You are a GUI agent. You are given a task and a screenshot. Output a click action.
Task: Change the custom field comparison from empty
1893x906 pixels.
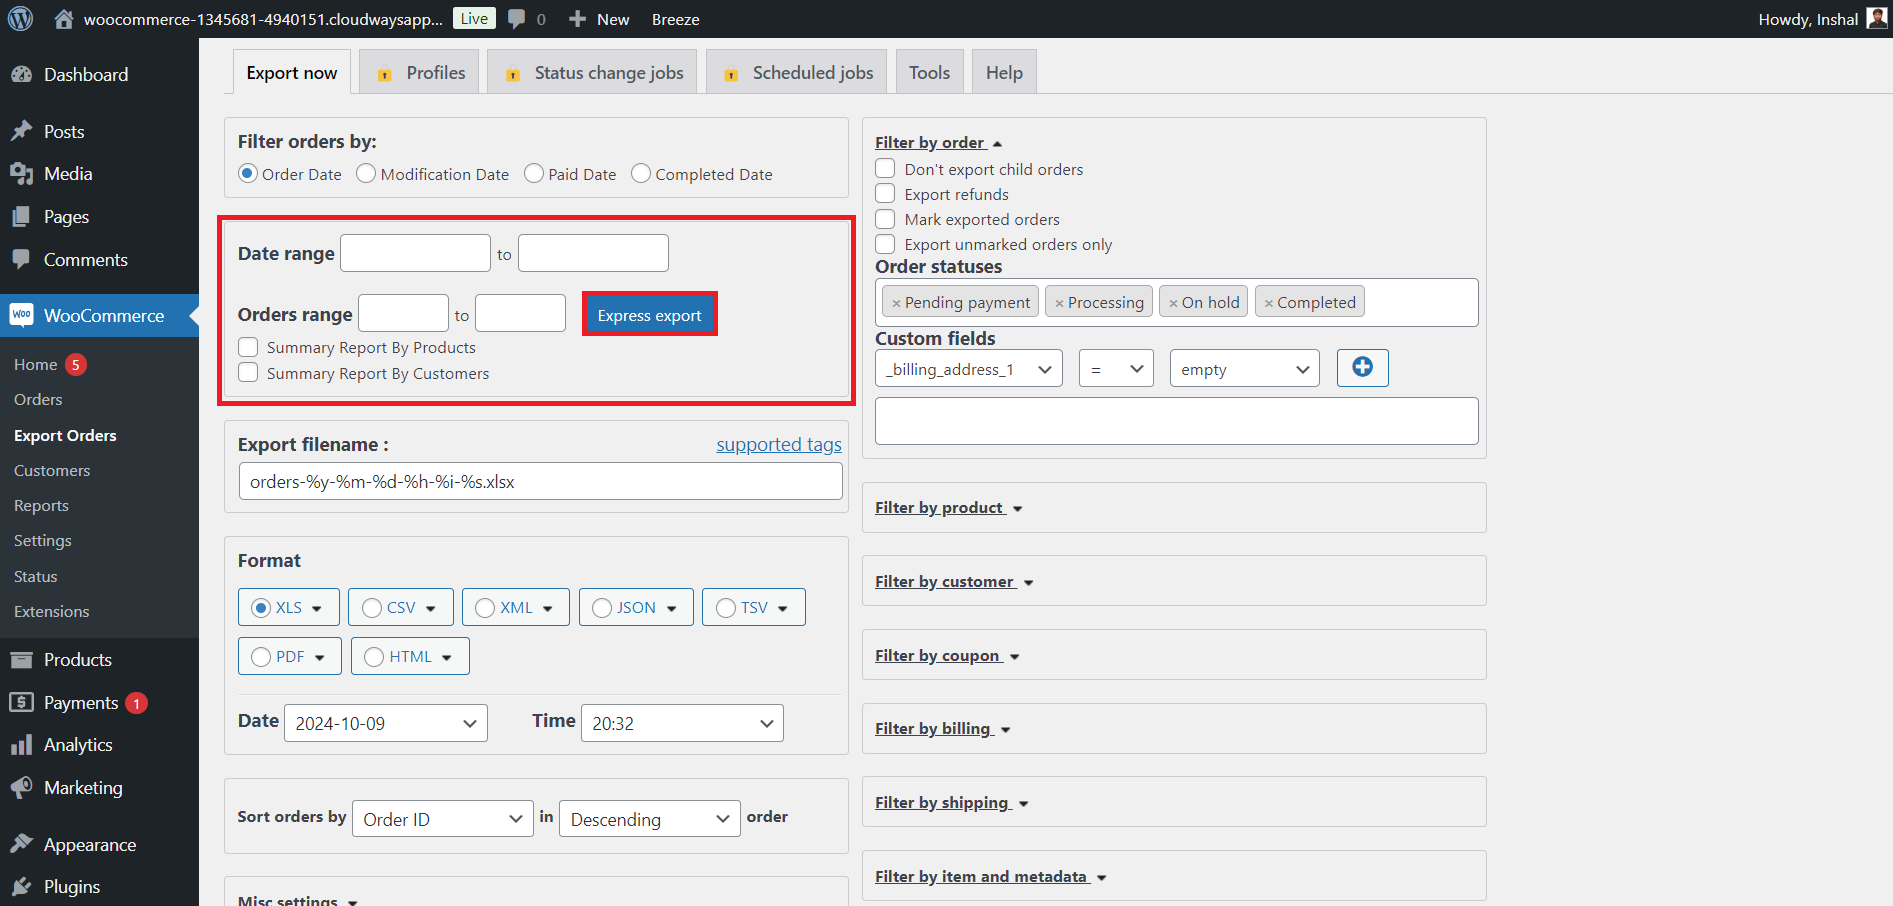[x=1244, y=368]
